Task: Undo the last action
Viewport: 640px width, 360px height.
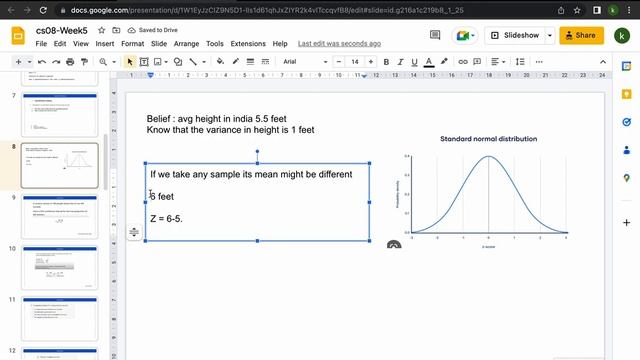Action: (42, 62)
